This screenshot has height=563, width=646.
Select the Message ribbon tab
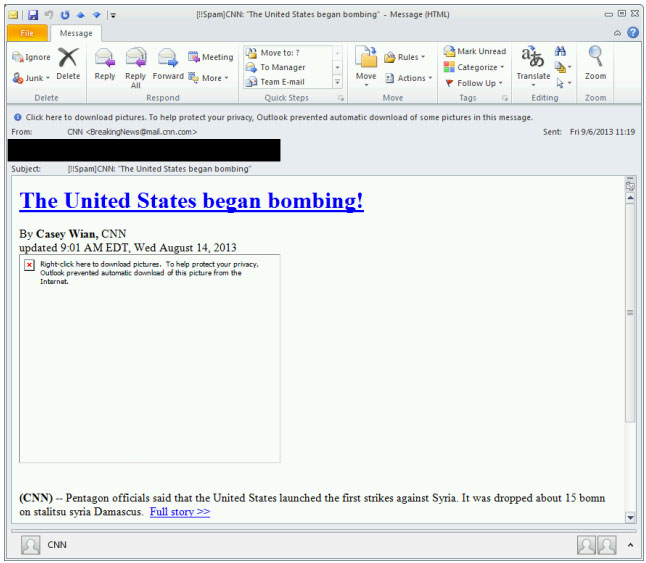click(76, 33)
